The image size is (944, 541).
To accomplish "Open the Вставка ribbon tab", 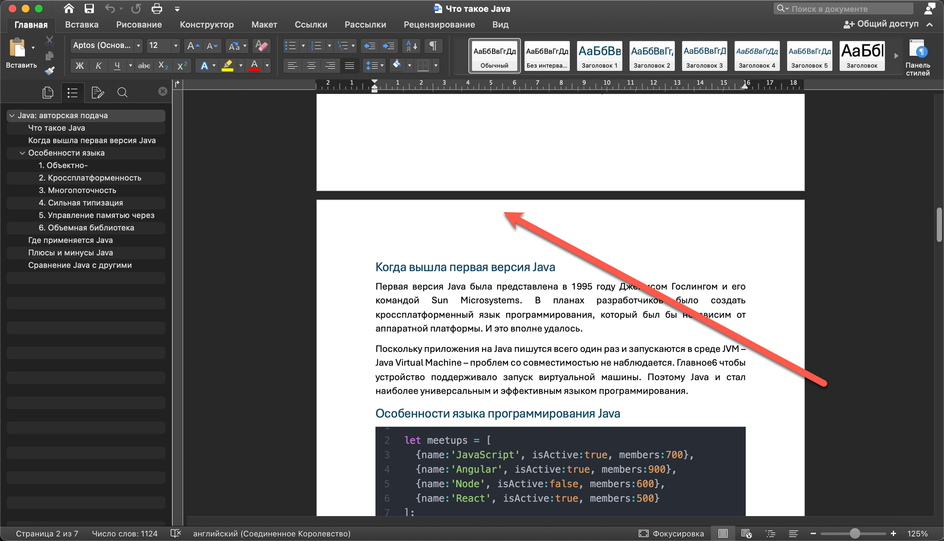I will point(82,25).
